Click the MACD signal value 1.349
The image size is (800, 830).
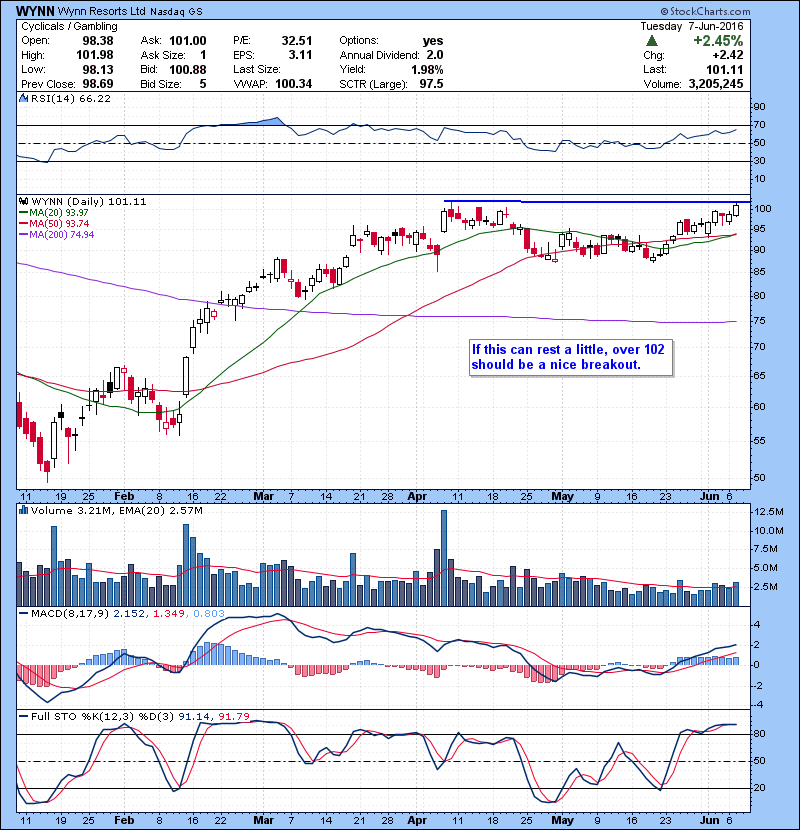(169, 613)
